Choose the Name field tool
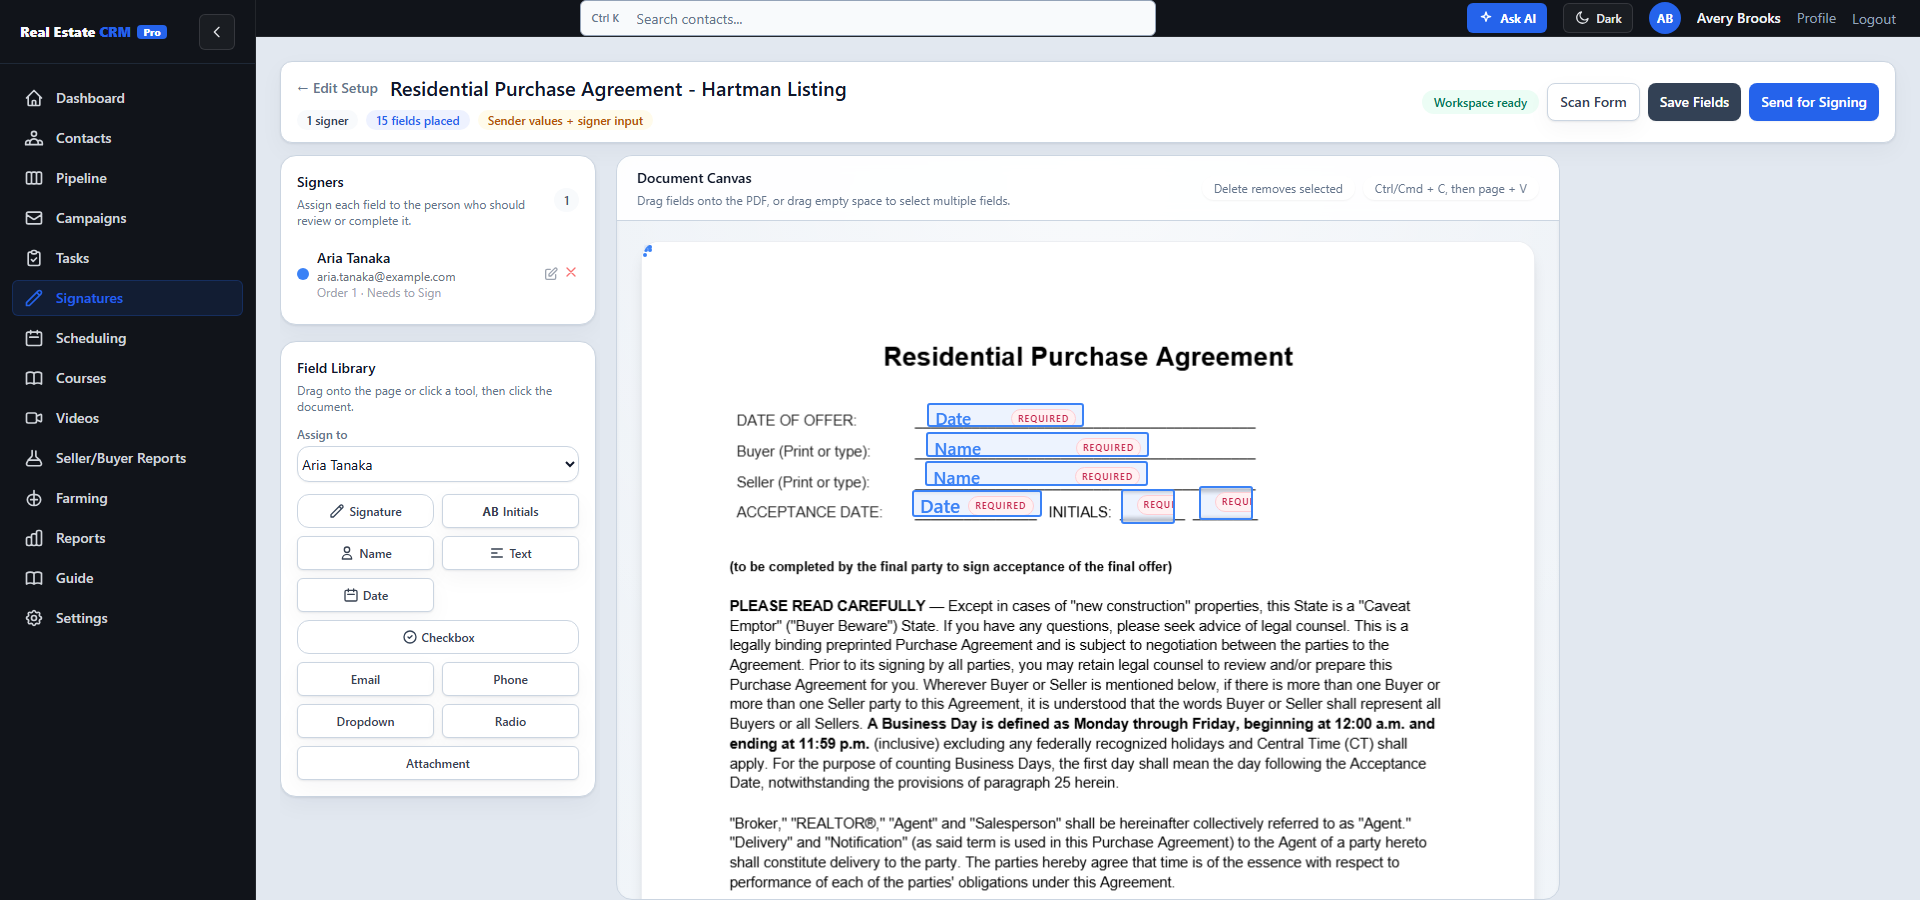 pyautogui.click(x=365, y=553)
